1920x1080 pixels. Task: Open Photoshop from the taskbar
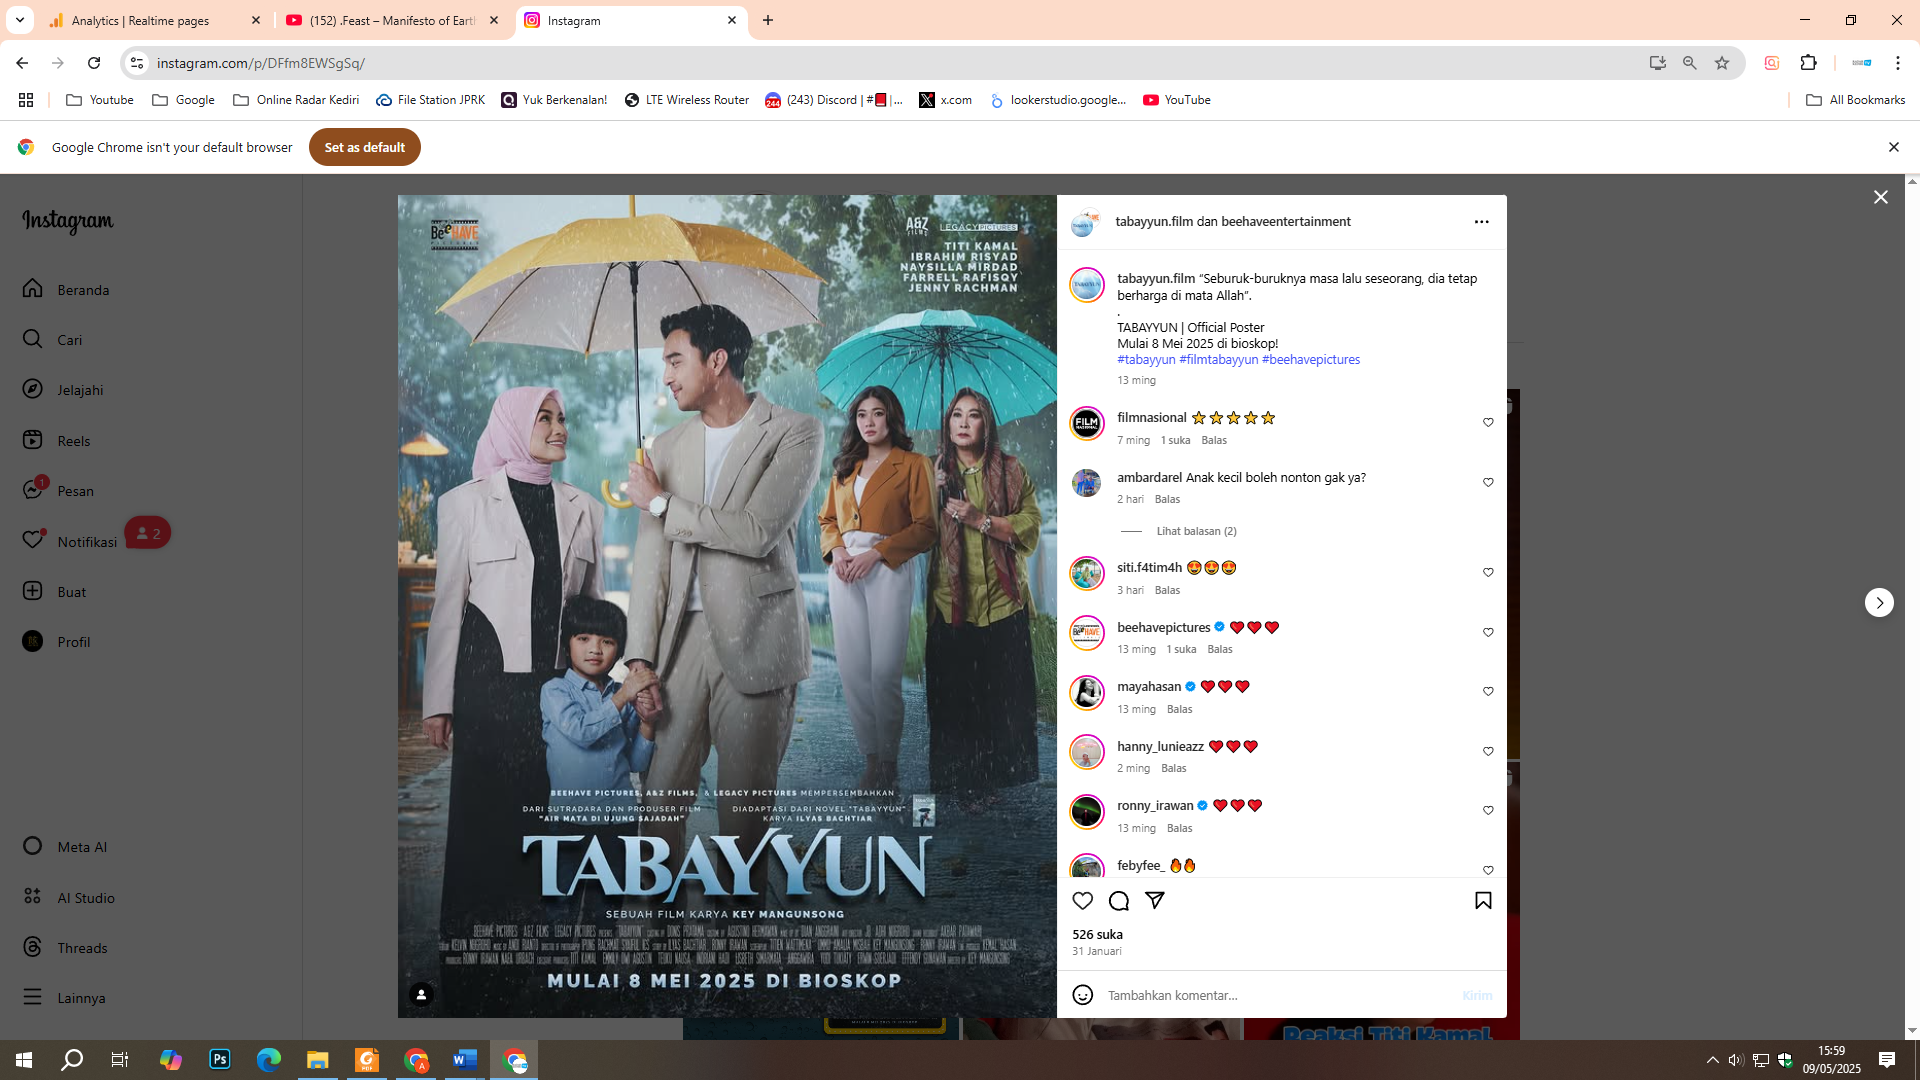coord(220,1060)
